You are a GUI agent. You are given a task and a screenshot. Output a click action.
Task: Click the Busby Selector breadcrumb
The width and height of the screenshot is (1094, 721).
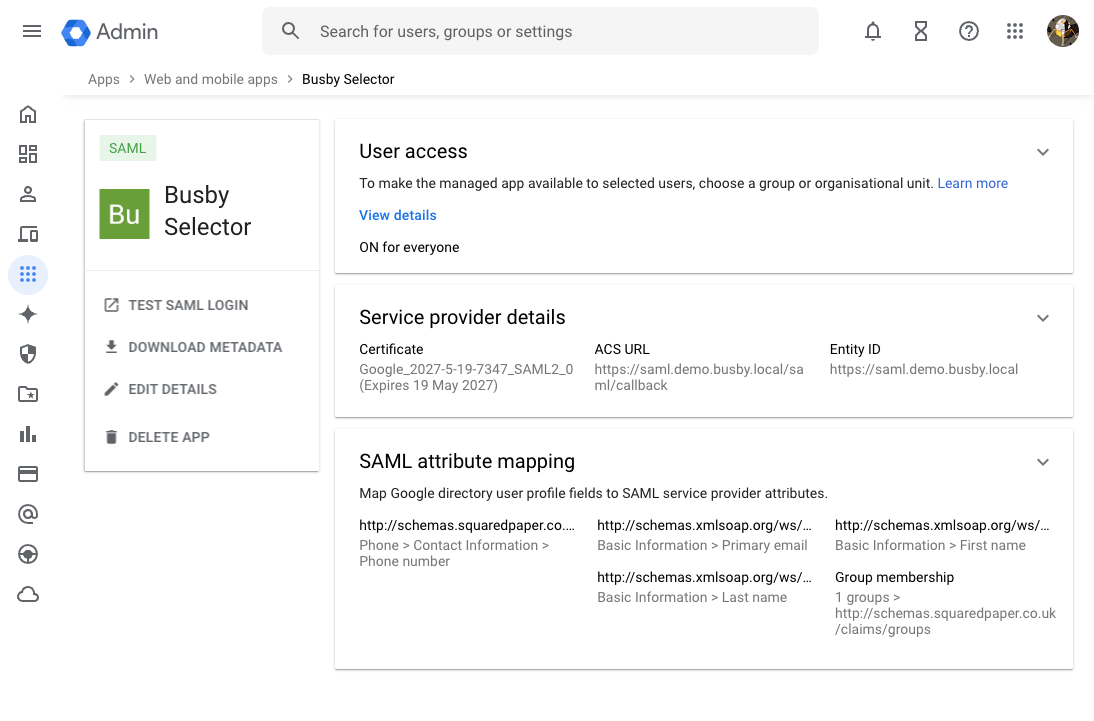[x=348, y=80]
